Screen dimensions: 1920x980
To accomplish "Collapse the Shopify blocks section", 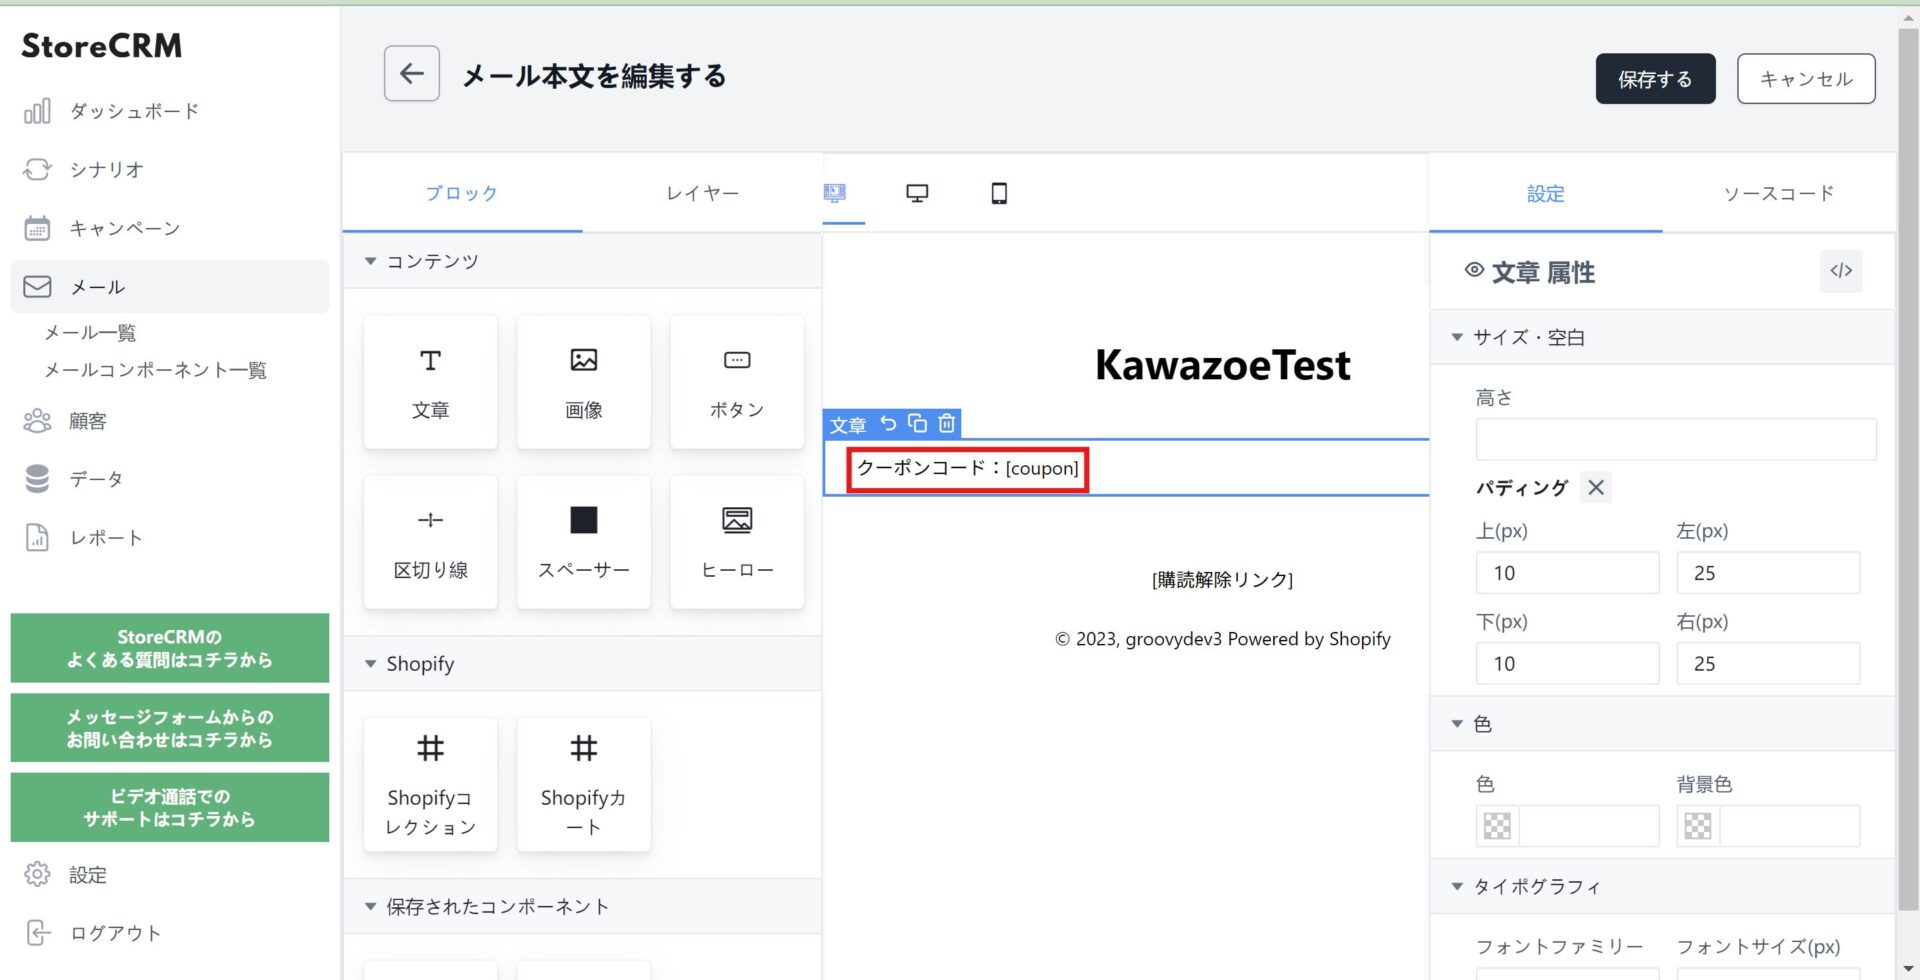I will coord(371,664).
